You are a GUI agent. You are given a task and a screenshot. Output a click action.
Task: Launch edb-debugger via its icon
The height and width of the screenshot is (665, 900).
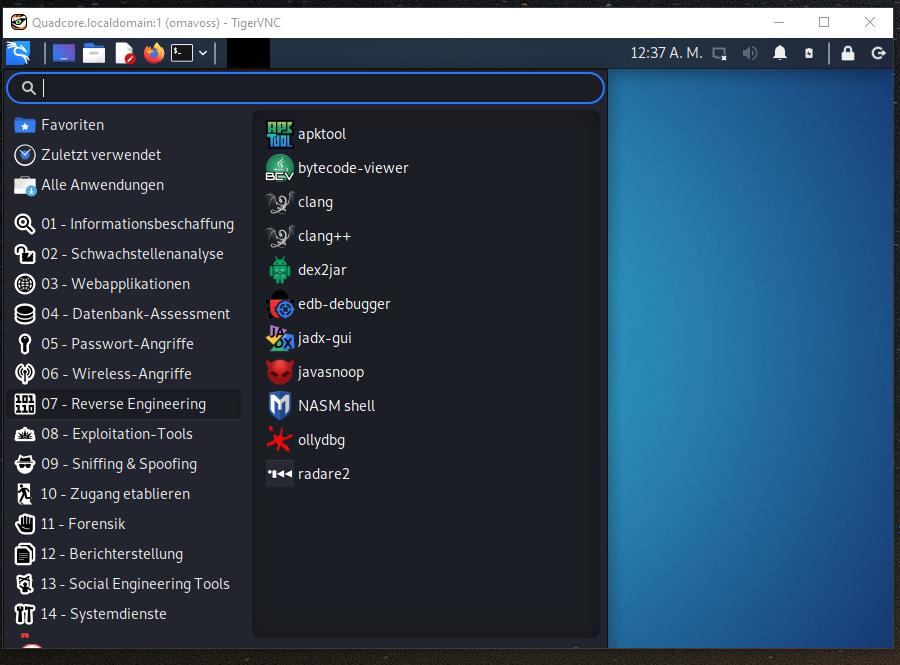point(280,304)
